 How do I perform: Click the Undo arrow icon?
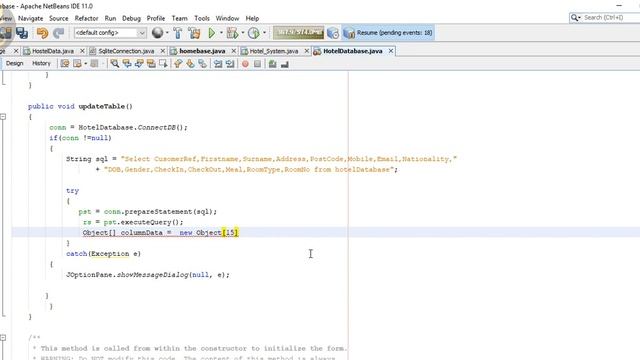pos(42,33)
